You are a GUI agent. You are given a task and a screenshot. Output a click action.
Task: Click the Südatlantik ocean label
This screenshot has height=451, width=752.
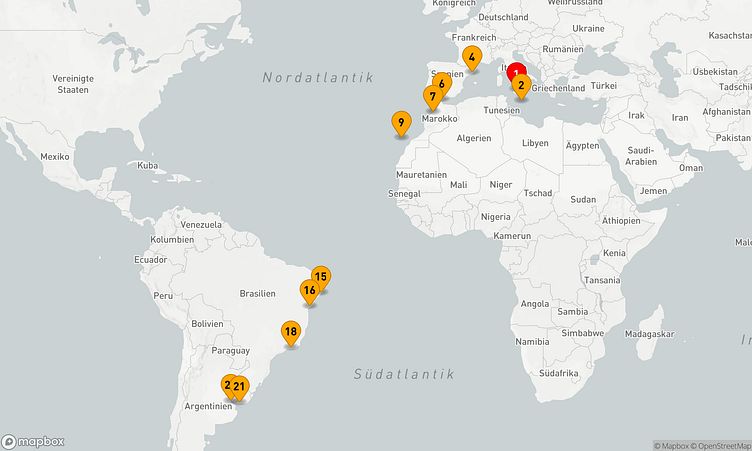[403, 374]
